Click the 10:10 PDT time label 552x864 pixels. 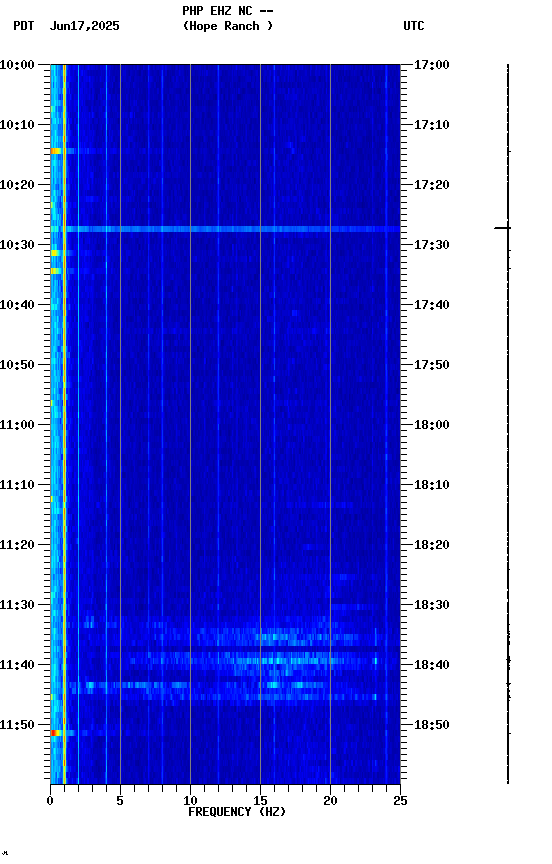pos(17,125)
